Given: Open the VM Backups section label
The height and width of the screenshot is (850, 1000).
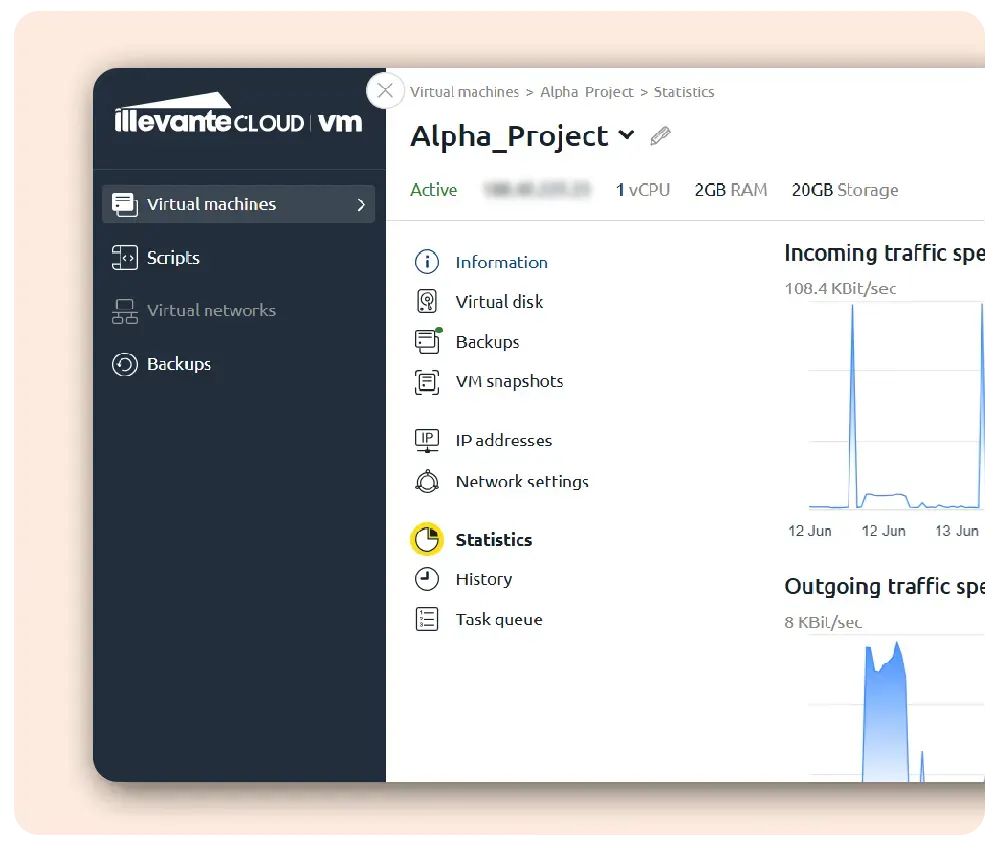Looking at the screenshot, I should [487, 342].
